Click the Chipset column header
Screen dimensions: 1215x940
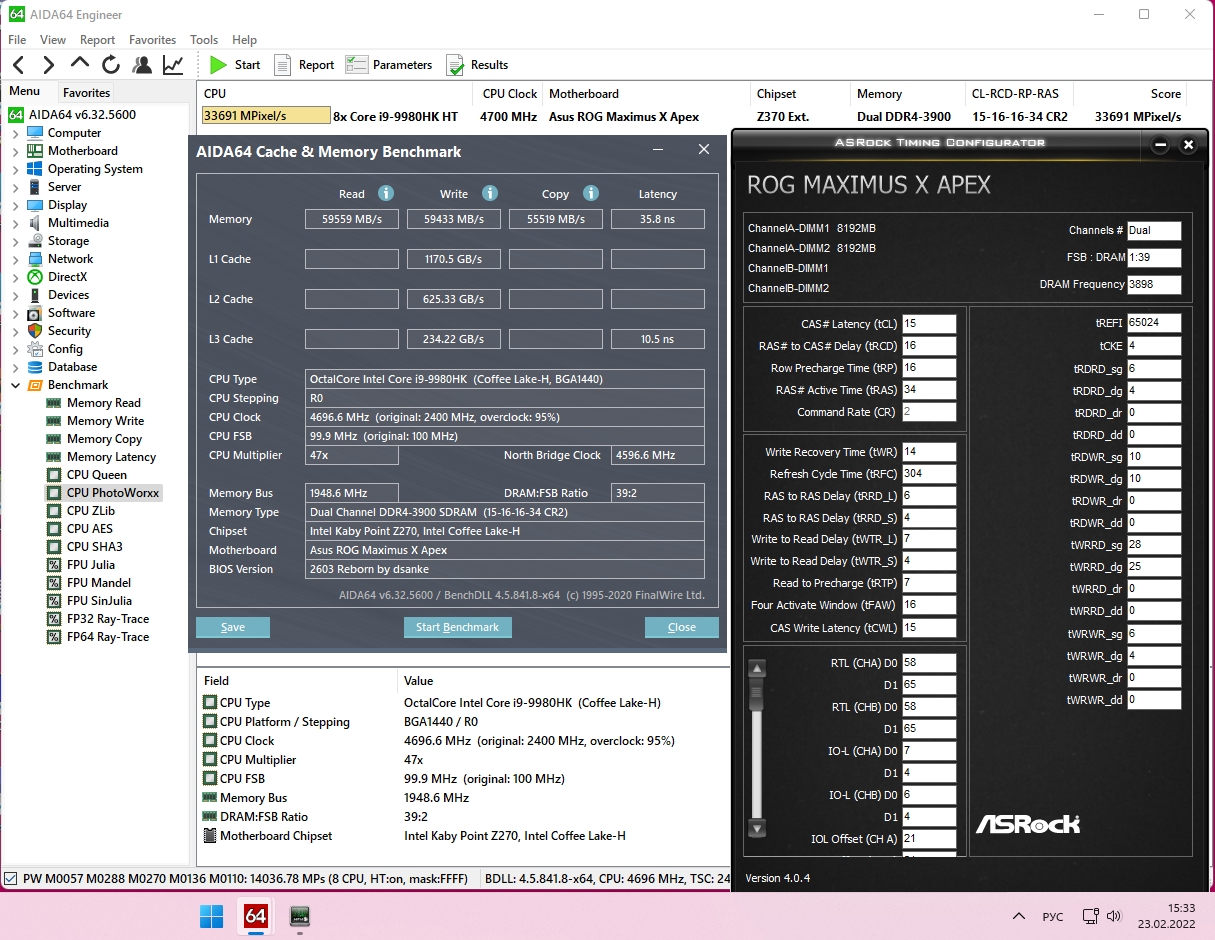[777, 94]
